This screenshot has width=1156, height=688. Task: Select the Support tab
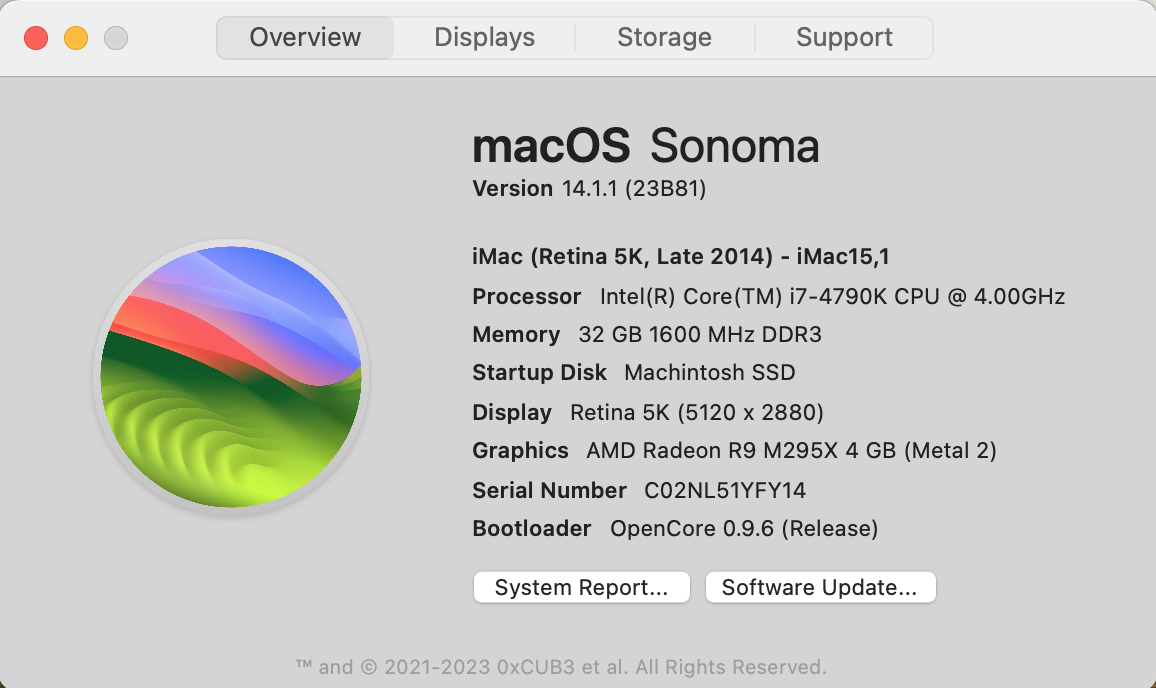click(844, 38)
